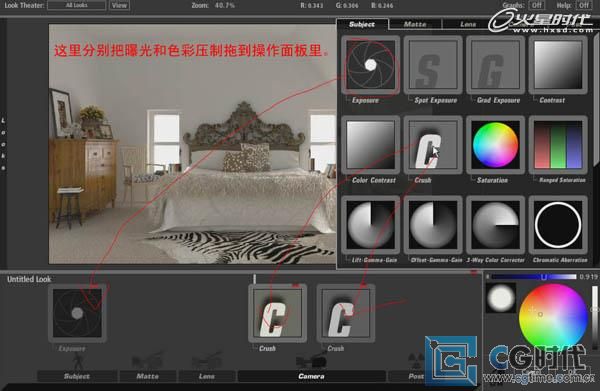This screenshot has height=391, width=600.
Task: Click the Zoom 40.7% value
Action: [x=225, y=5]
